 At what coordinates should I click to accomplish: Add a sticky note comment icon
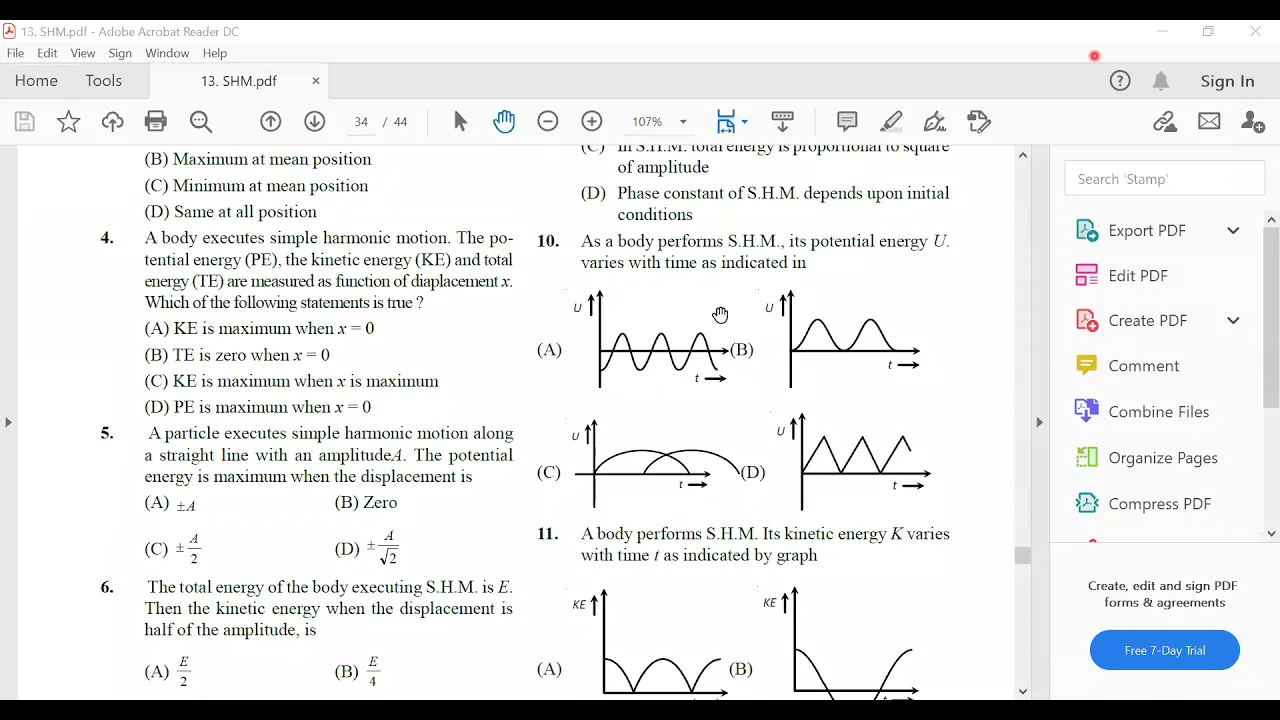(x=847, y=122)
